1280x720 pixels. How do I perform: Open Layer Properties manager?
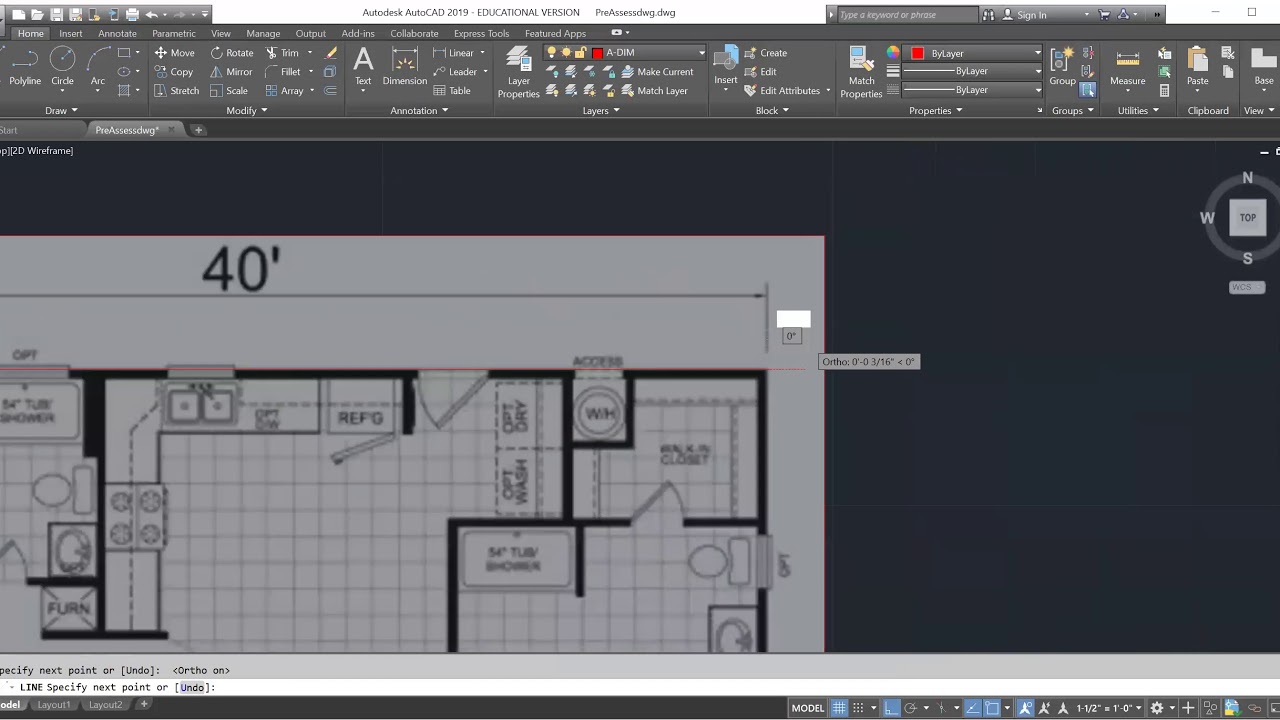pos(518,72)
